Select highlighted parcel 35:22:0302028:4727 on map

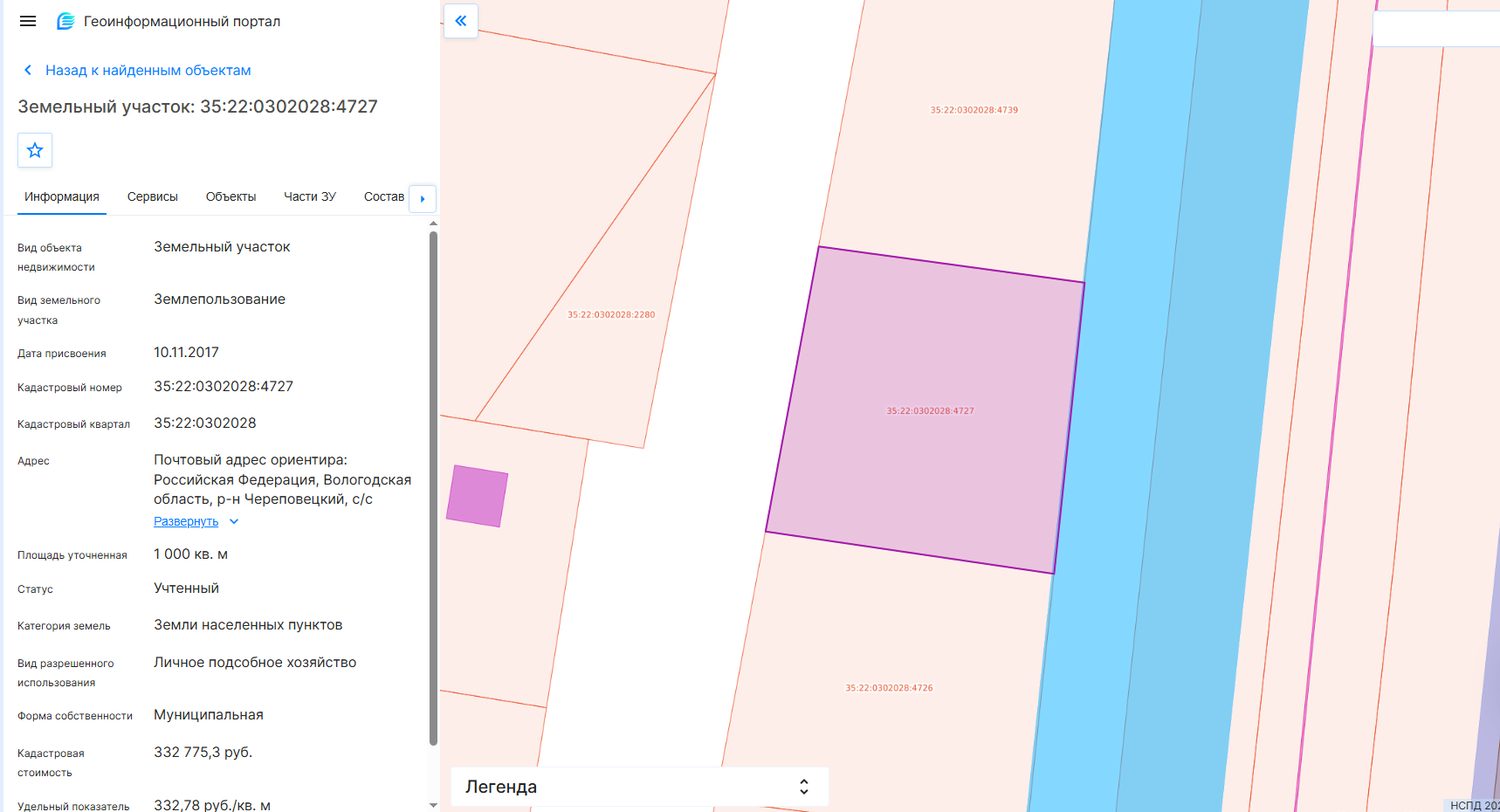pos(925,410)
